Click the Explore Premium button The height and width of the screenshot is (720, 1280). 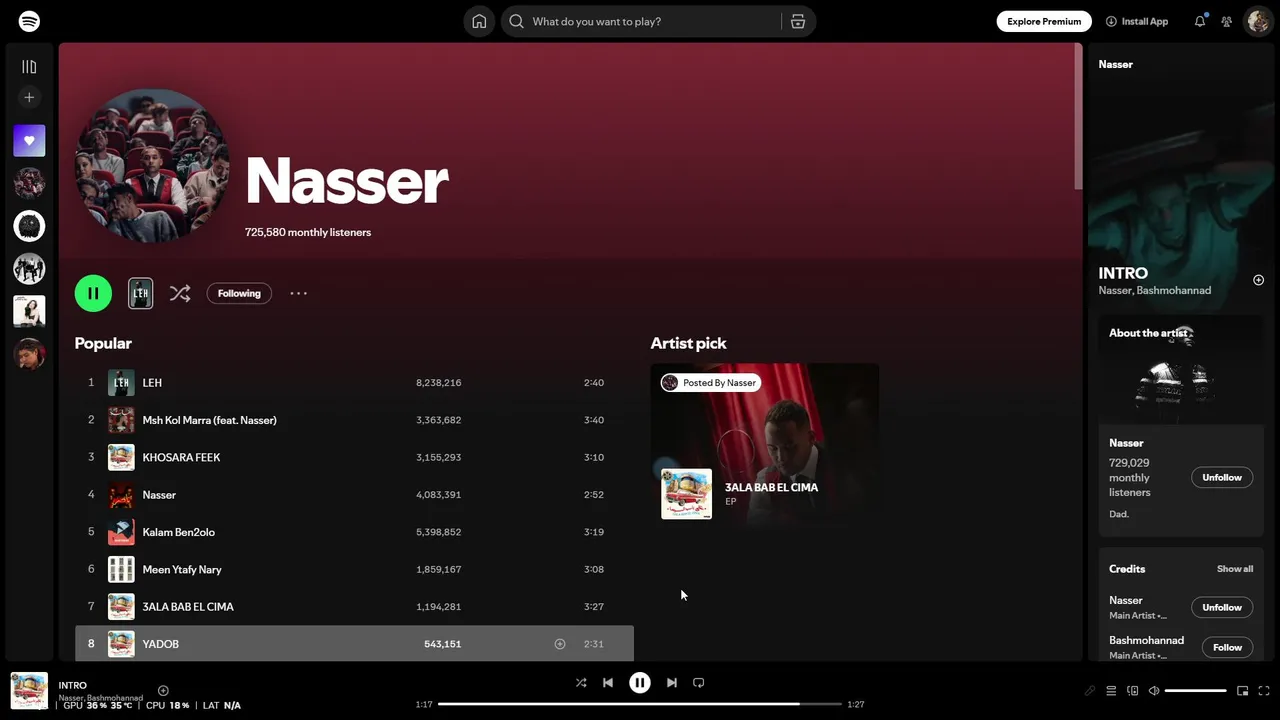[1044, 21]
